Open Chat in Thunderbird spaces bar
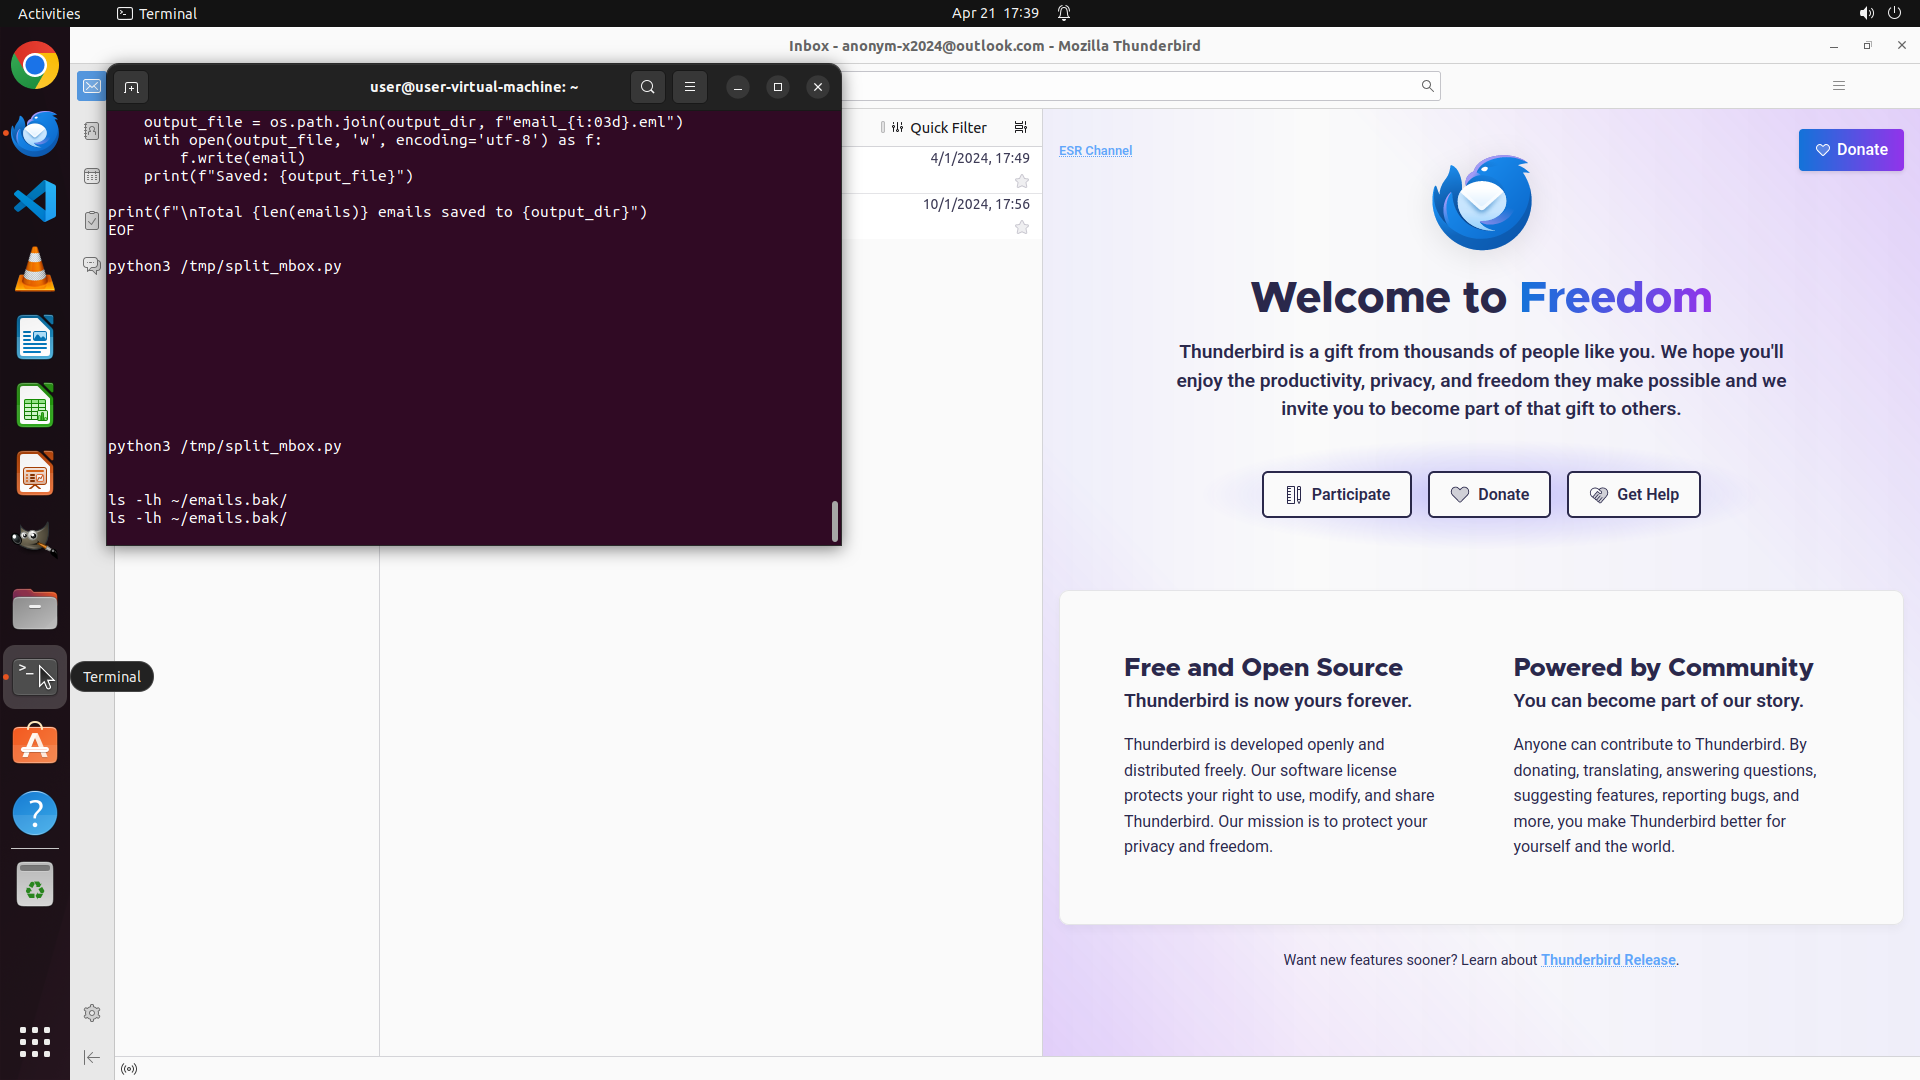 click(x=92, y=265)
